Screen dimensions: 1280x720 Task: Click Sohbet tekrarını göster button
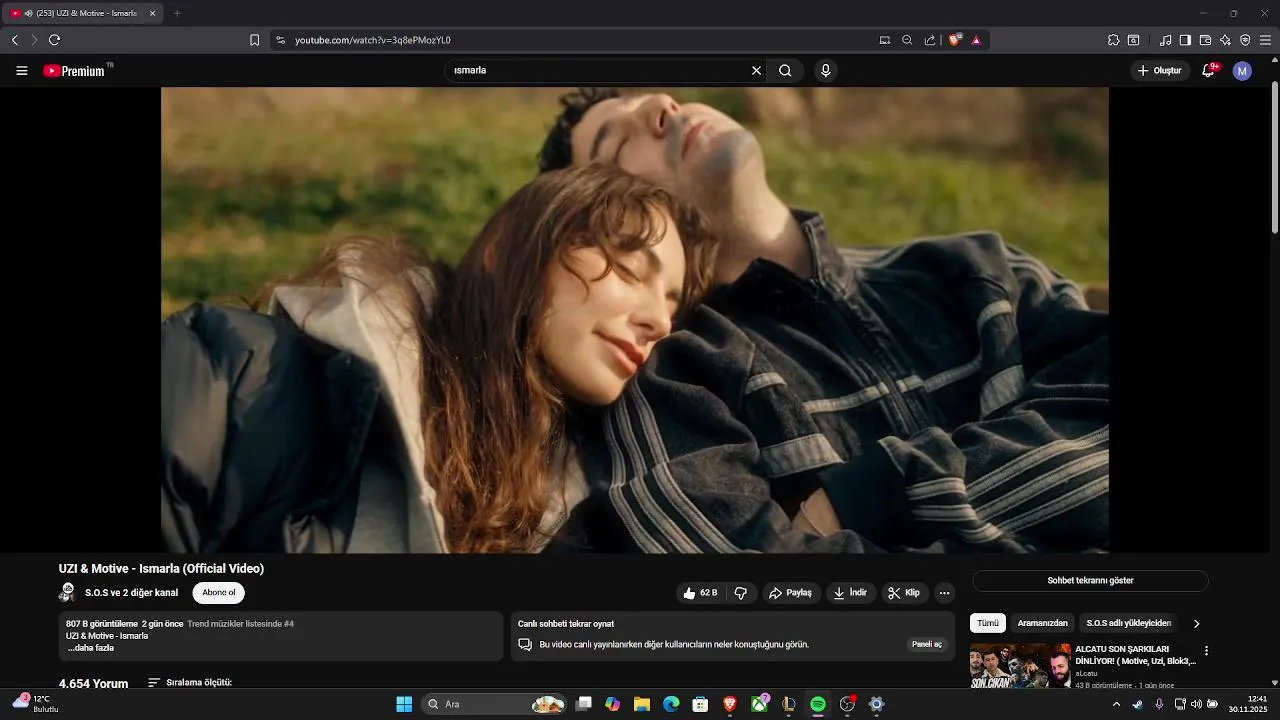1090,581
